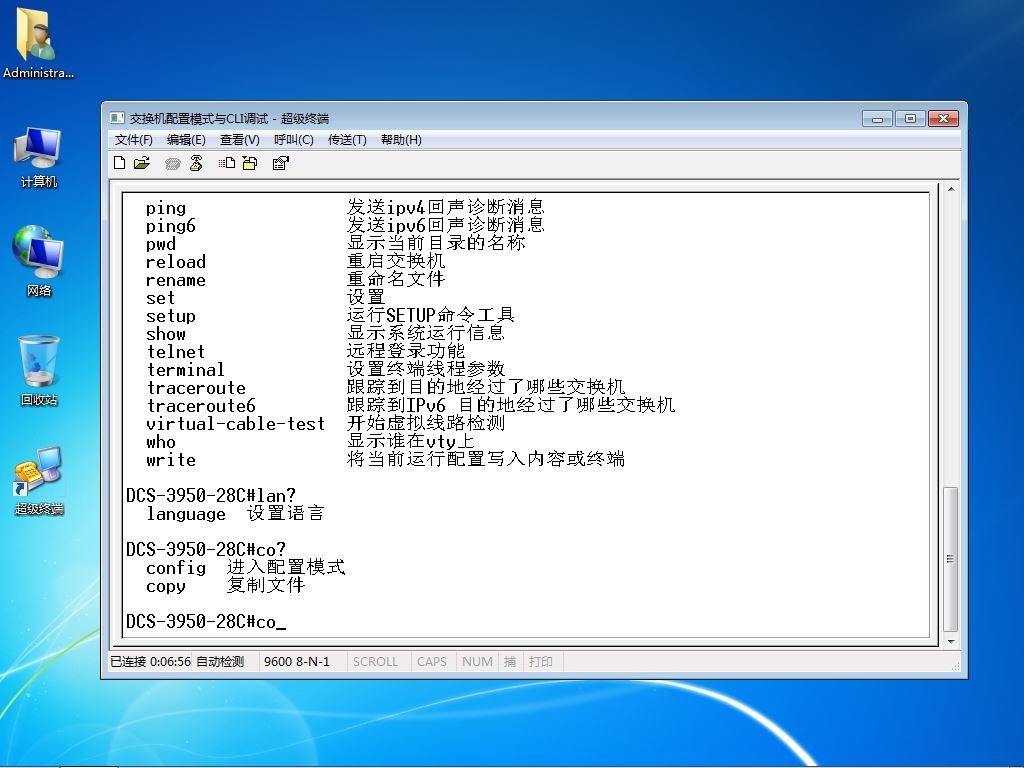
Task: Click the 'rename' command text
Action: tap(176, 280)
